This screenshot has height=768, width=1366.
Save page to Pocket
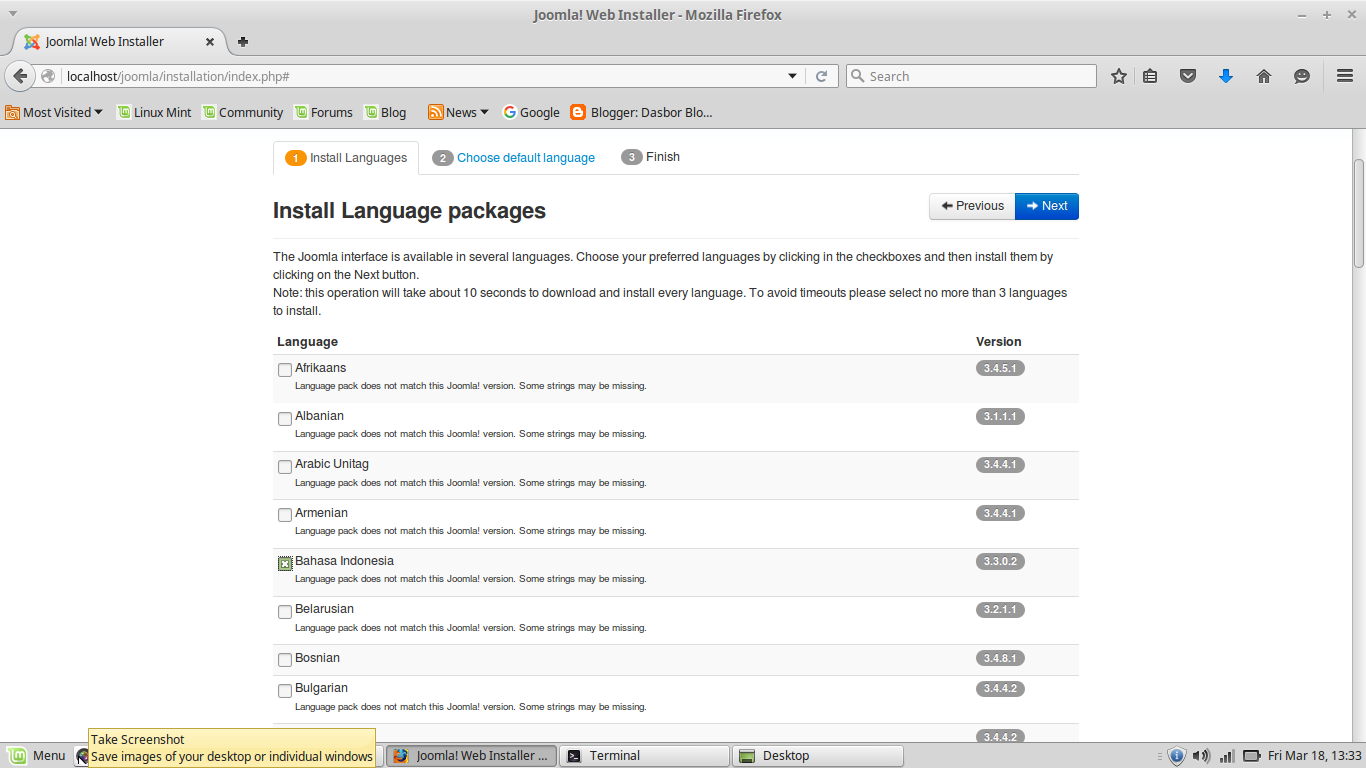pos(1188,76)
